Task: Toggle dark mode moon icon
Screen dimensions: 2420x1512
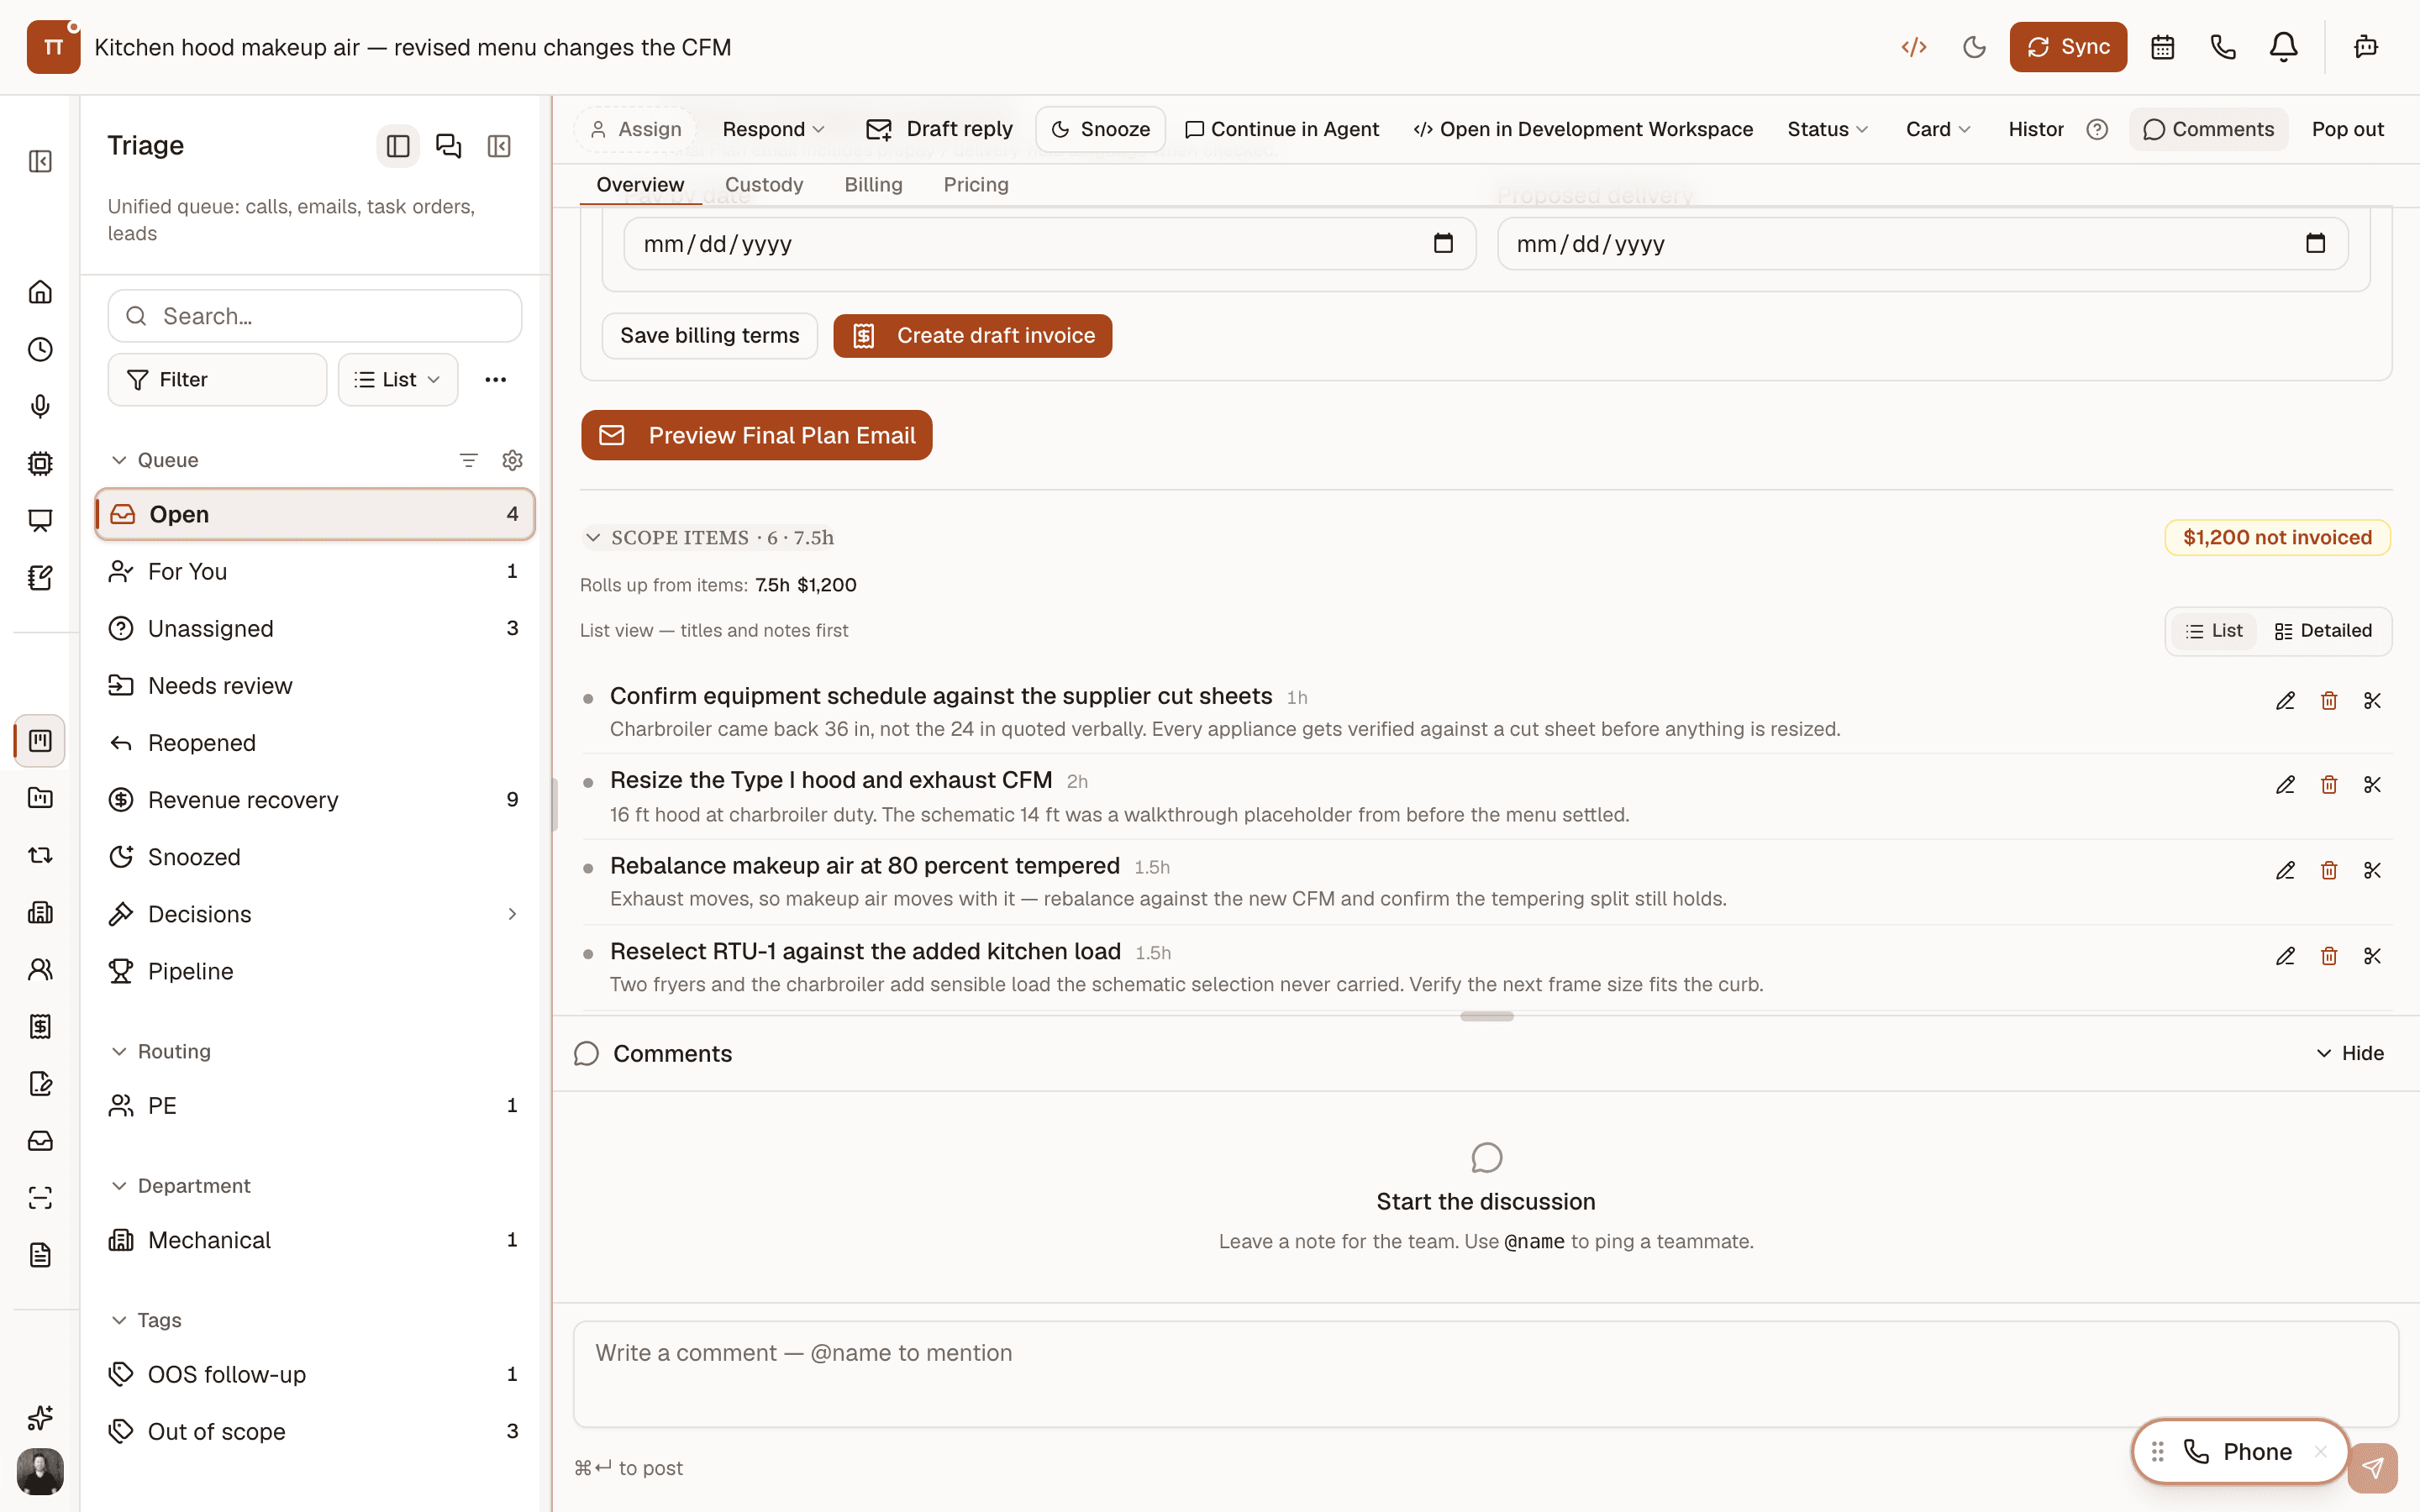Action: coord(1974,47)
